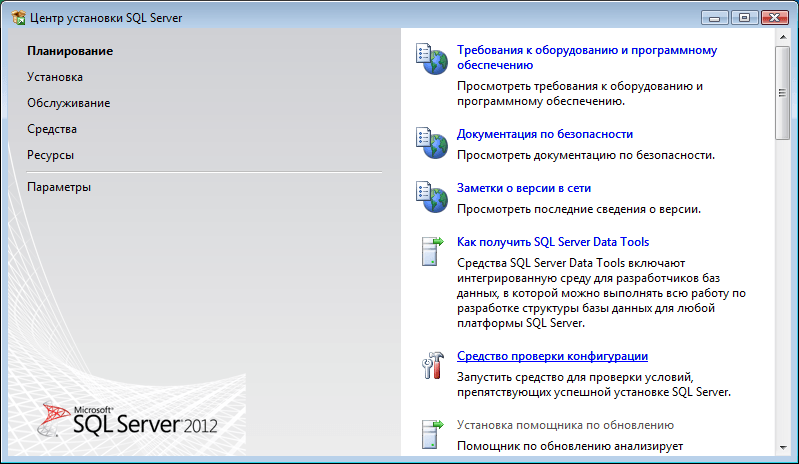Open the Параметры section
This screenshot has height=464, width=799.
click(59, 187)
